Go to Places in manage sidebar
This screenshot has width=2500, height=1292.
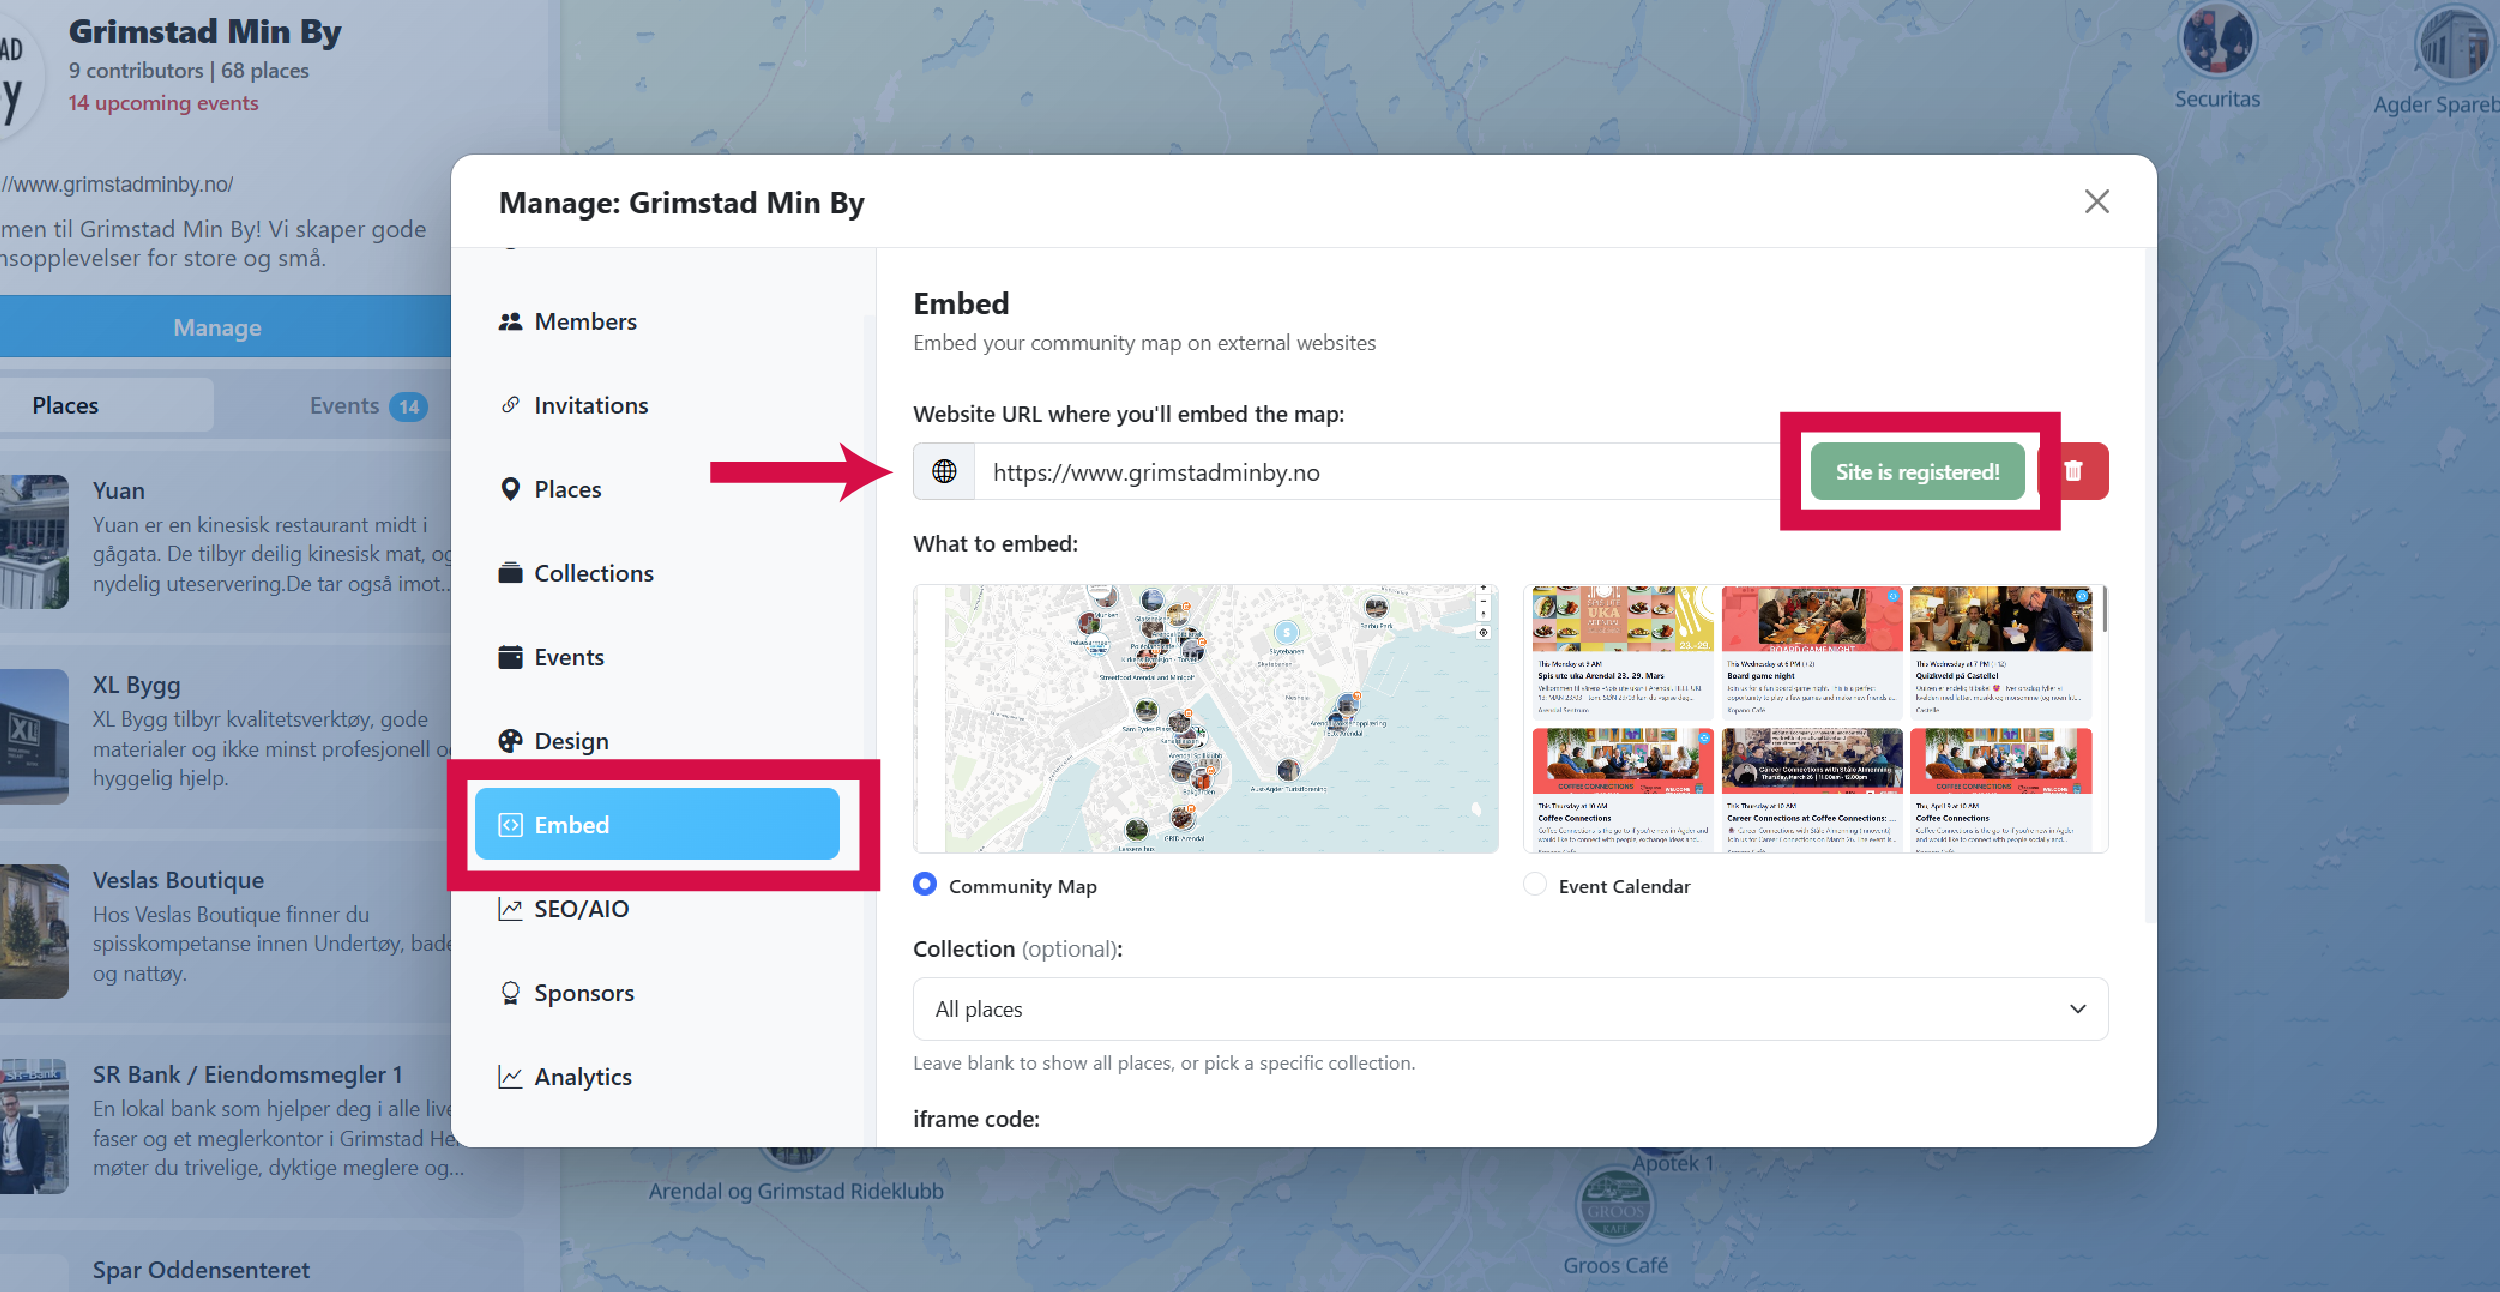click(x=657, y=490)
